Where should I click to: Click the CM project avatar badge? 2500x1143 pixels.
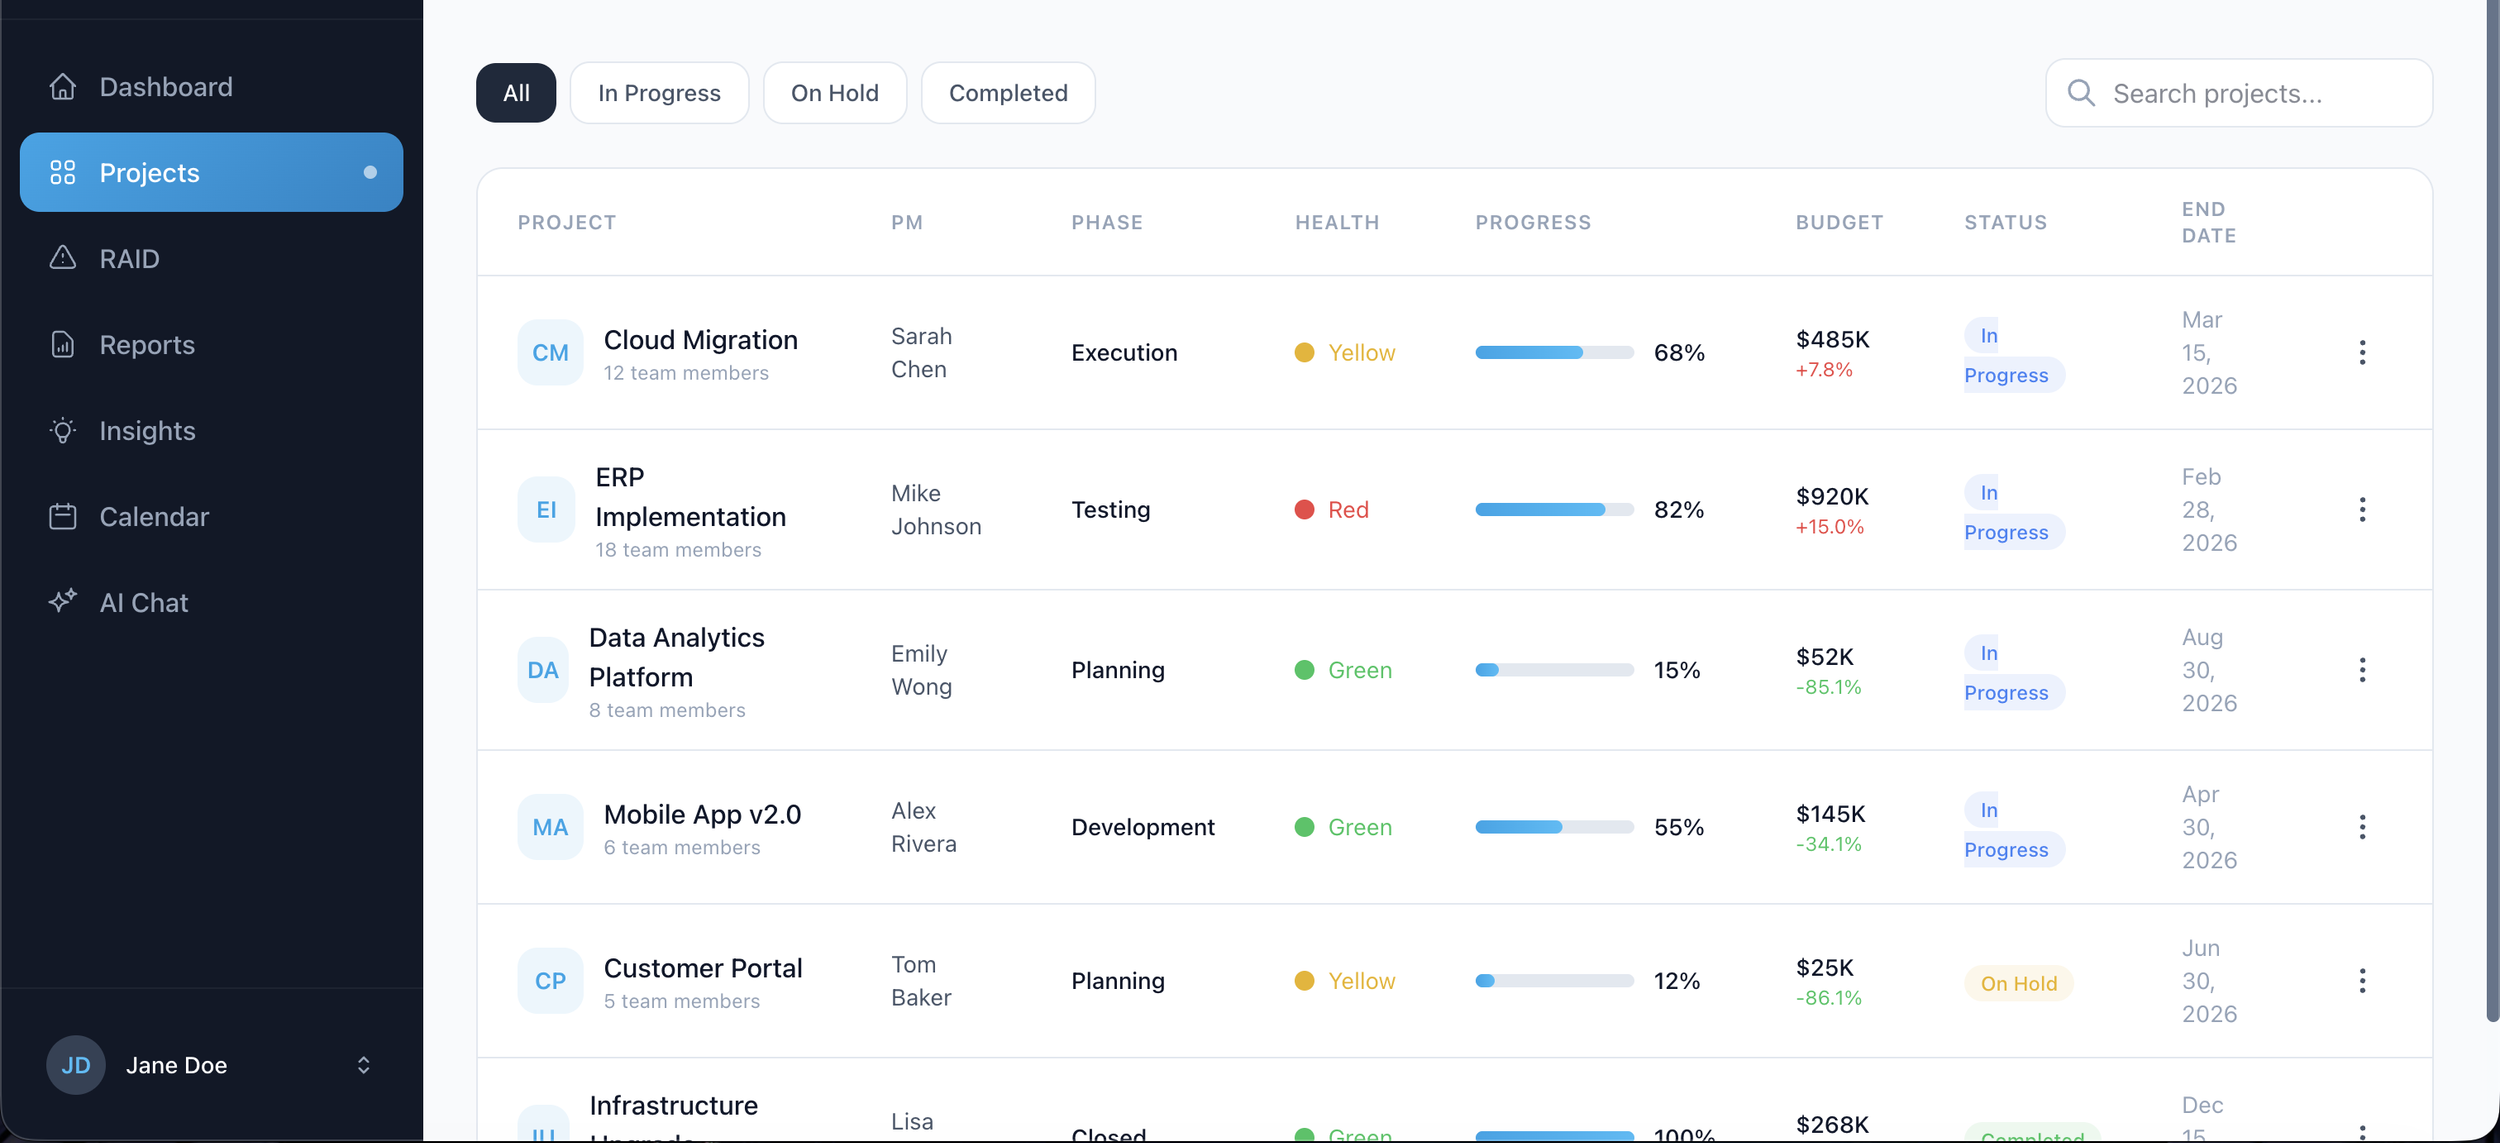[550, 353]
